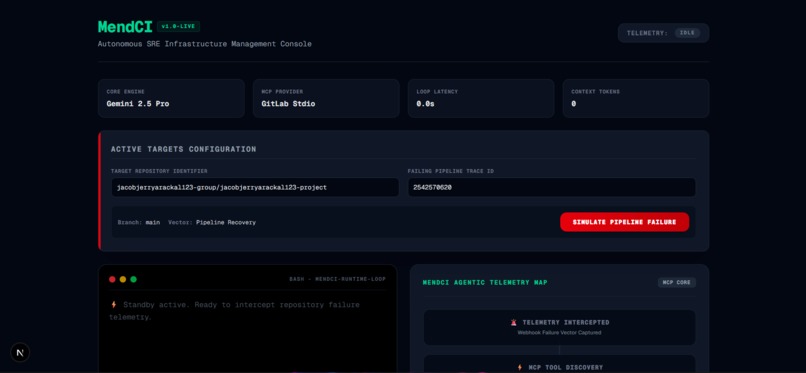This screenshot has width=806, height=373.
Task: Click the Telemetry Intercepted node
Action: click(559, 327)
